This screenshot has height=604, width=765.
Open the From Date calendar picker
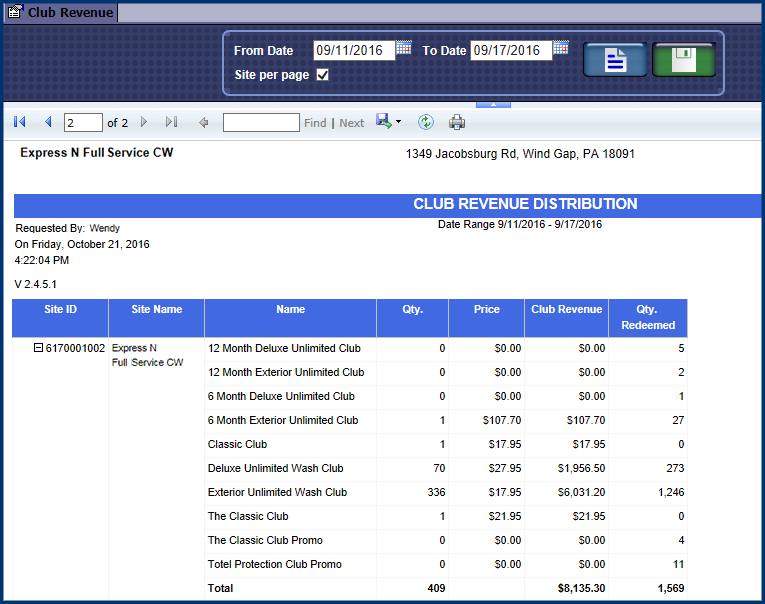(x=404, y=48)
